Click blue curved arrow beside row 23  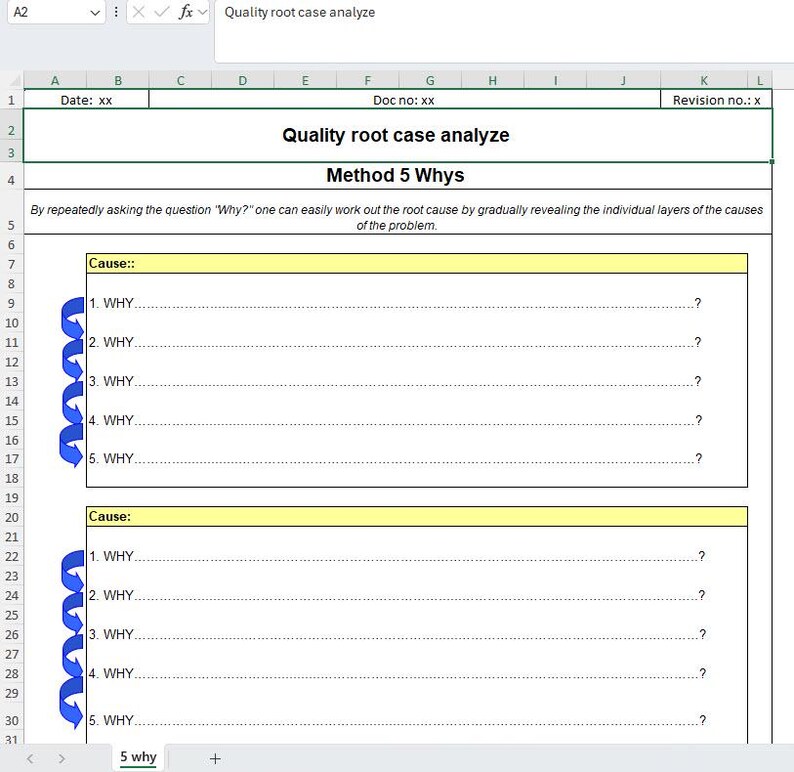point(72,571)
